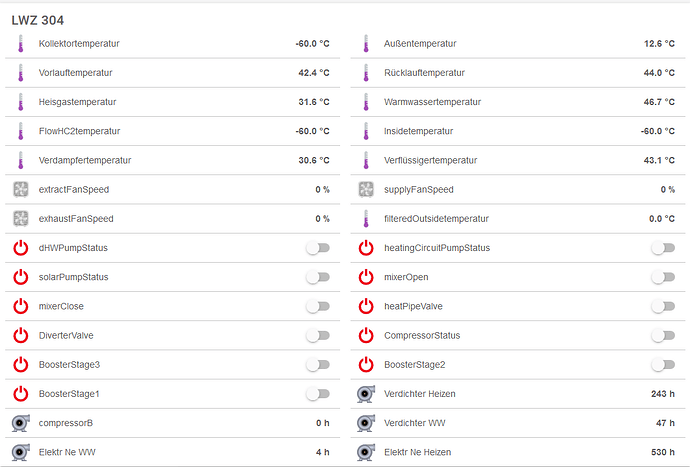
Task: Switch on the mixerOpen toggle
Action: pyautogui.click(x=661, y=277)
